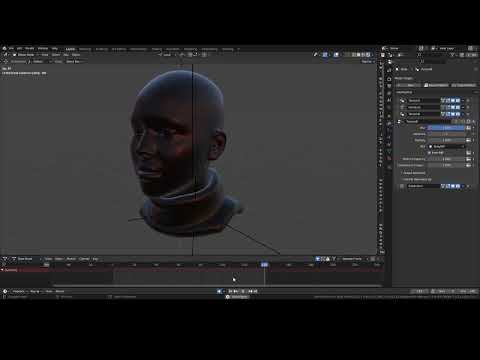Open the Dope Sheet Marker menu
Image resolution: width=480 pixels, height=360 pixels.
click(x=71, y=259)
